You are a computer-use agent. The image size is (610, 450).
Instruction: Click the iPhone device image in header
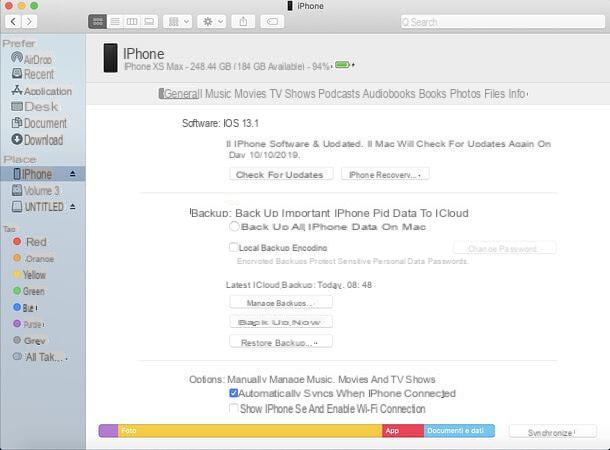[x=110, y=58]
